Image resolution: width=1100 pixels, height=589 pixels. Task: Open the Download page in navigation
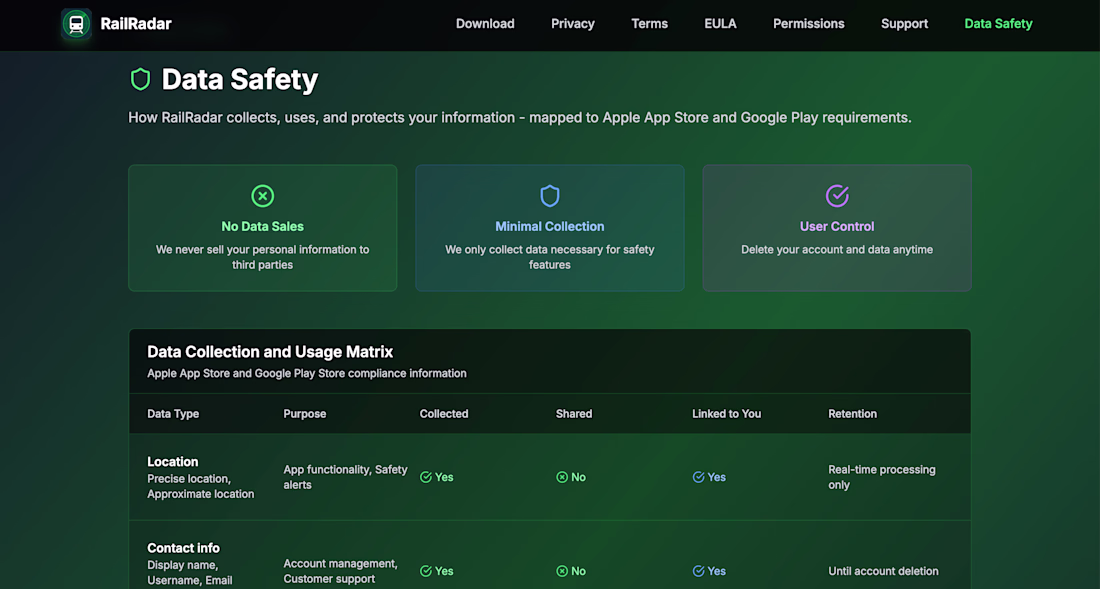tap(485, 24)
